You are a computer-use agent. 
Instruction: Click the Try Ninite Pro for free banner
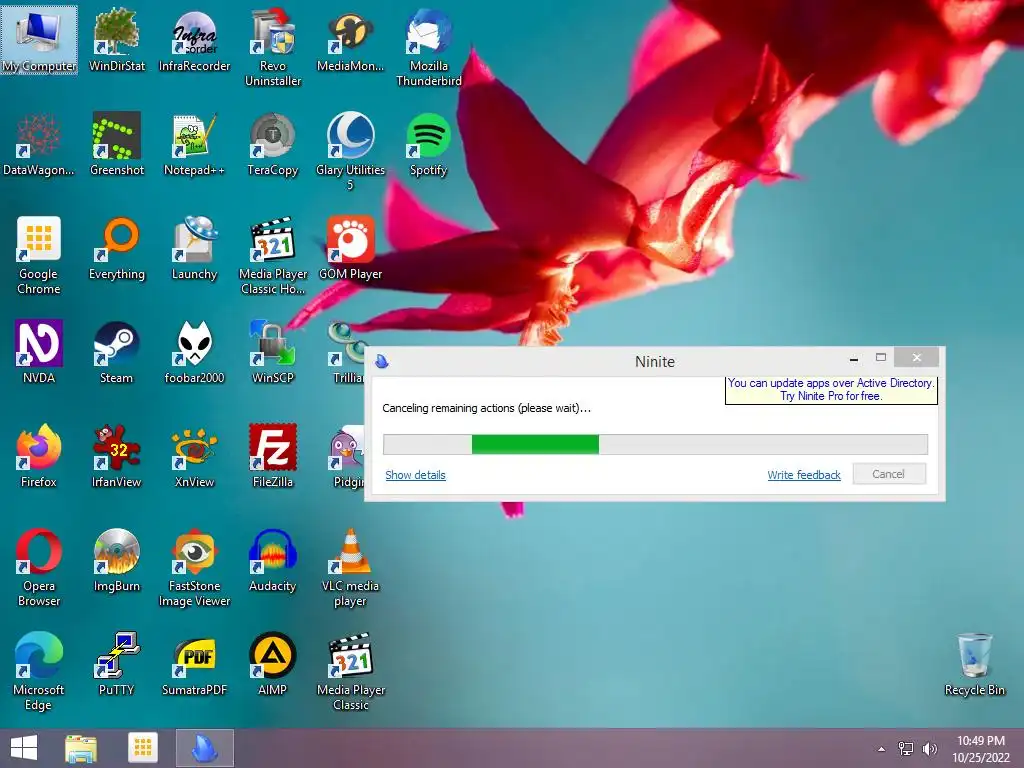tap(831, 389)
